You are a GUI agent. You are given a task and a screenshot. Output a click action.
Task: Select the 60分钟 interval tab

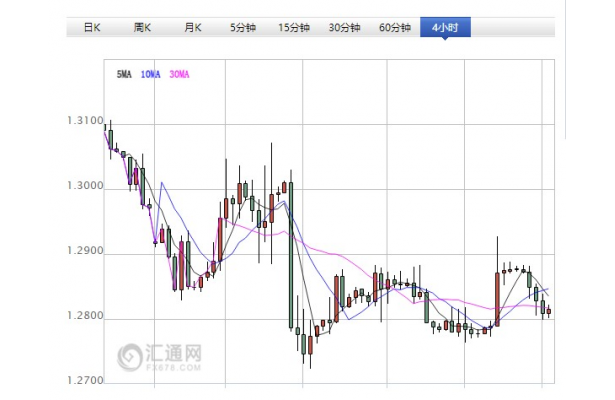(x=395, y=27)
